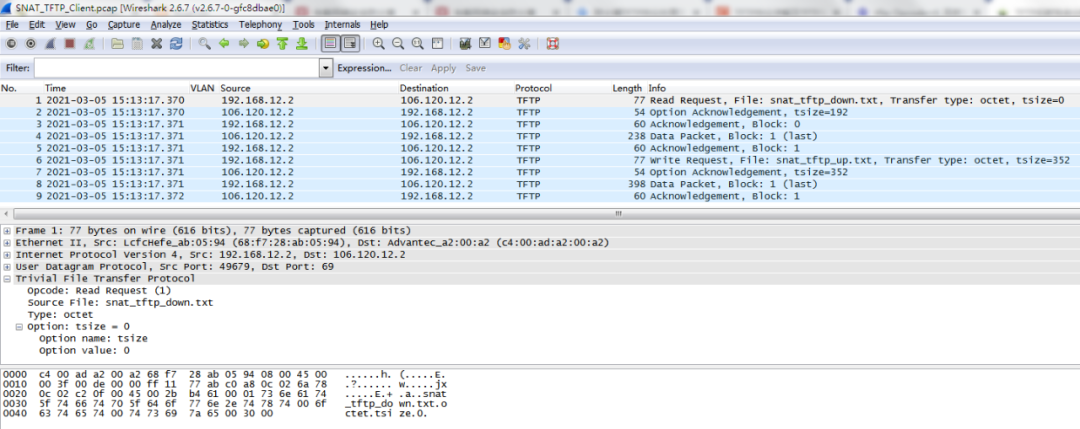Image resolution: width=1080 pixels, height=429 pixels.
Task: Select packet 4 Data Packet Length 238
Action: [x=540, y=136]
